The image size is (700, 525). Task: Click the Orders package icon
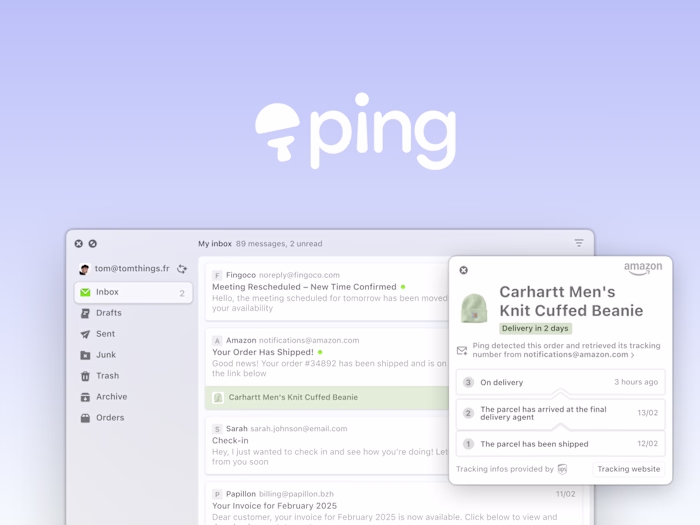85,418
